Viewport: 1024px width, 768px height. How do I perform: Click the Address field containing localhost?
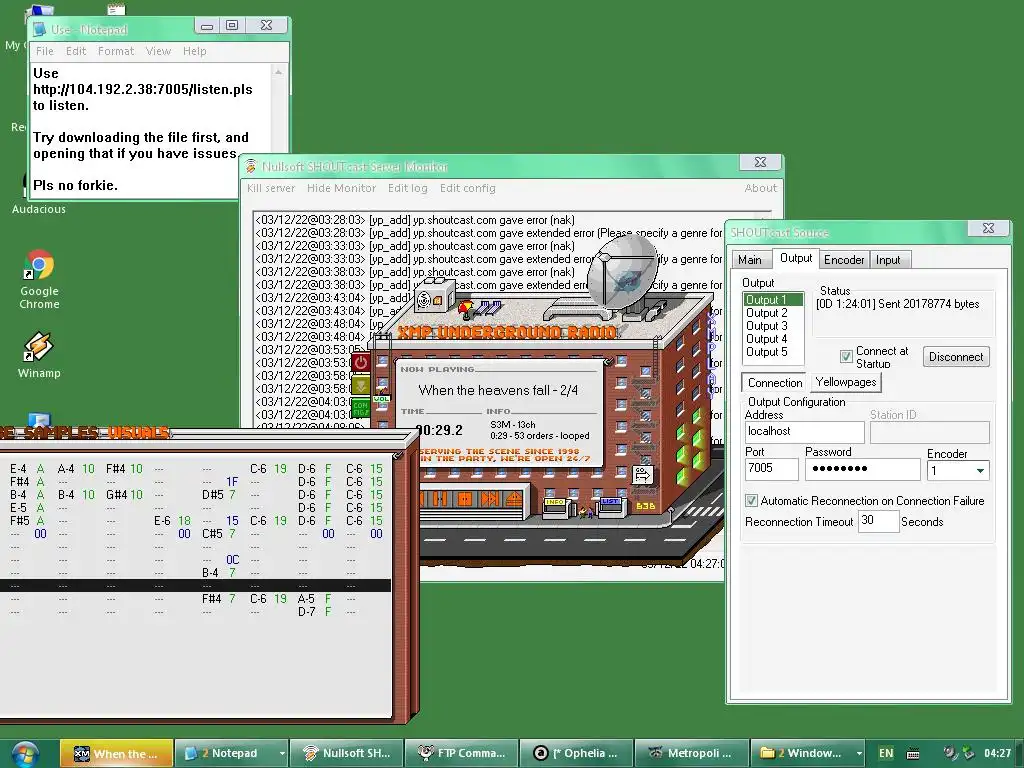pos(805,432)
